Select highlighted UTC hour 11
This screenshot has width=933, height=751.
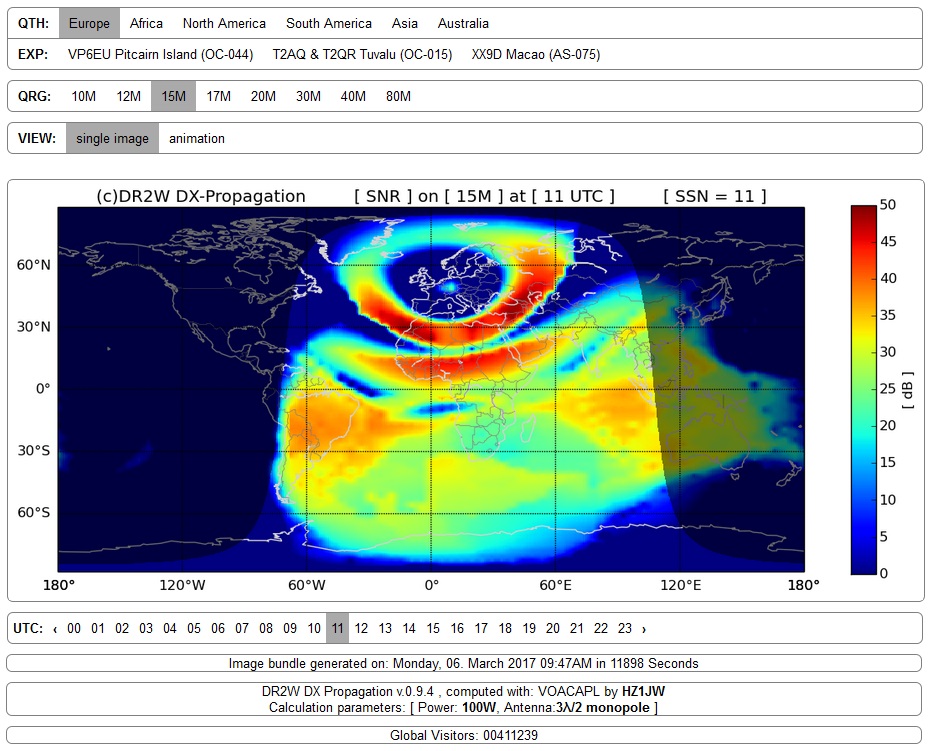(x=337, y=628)
